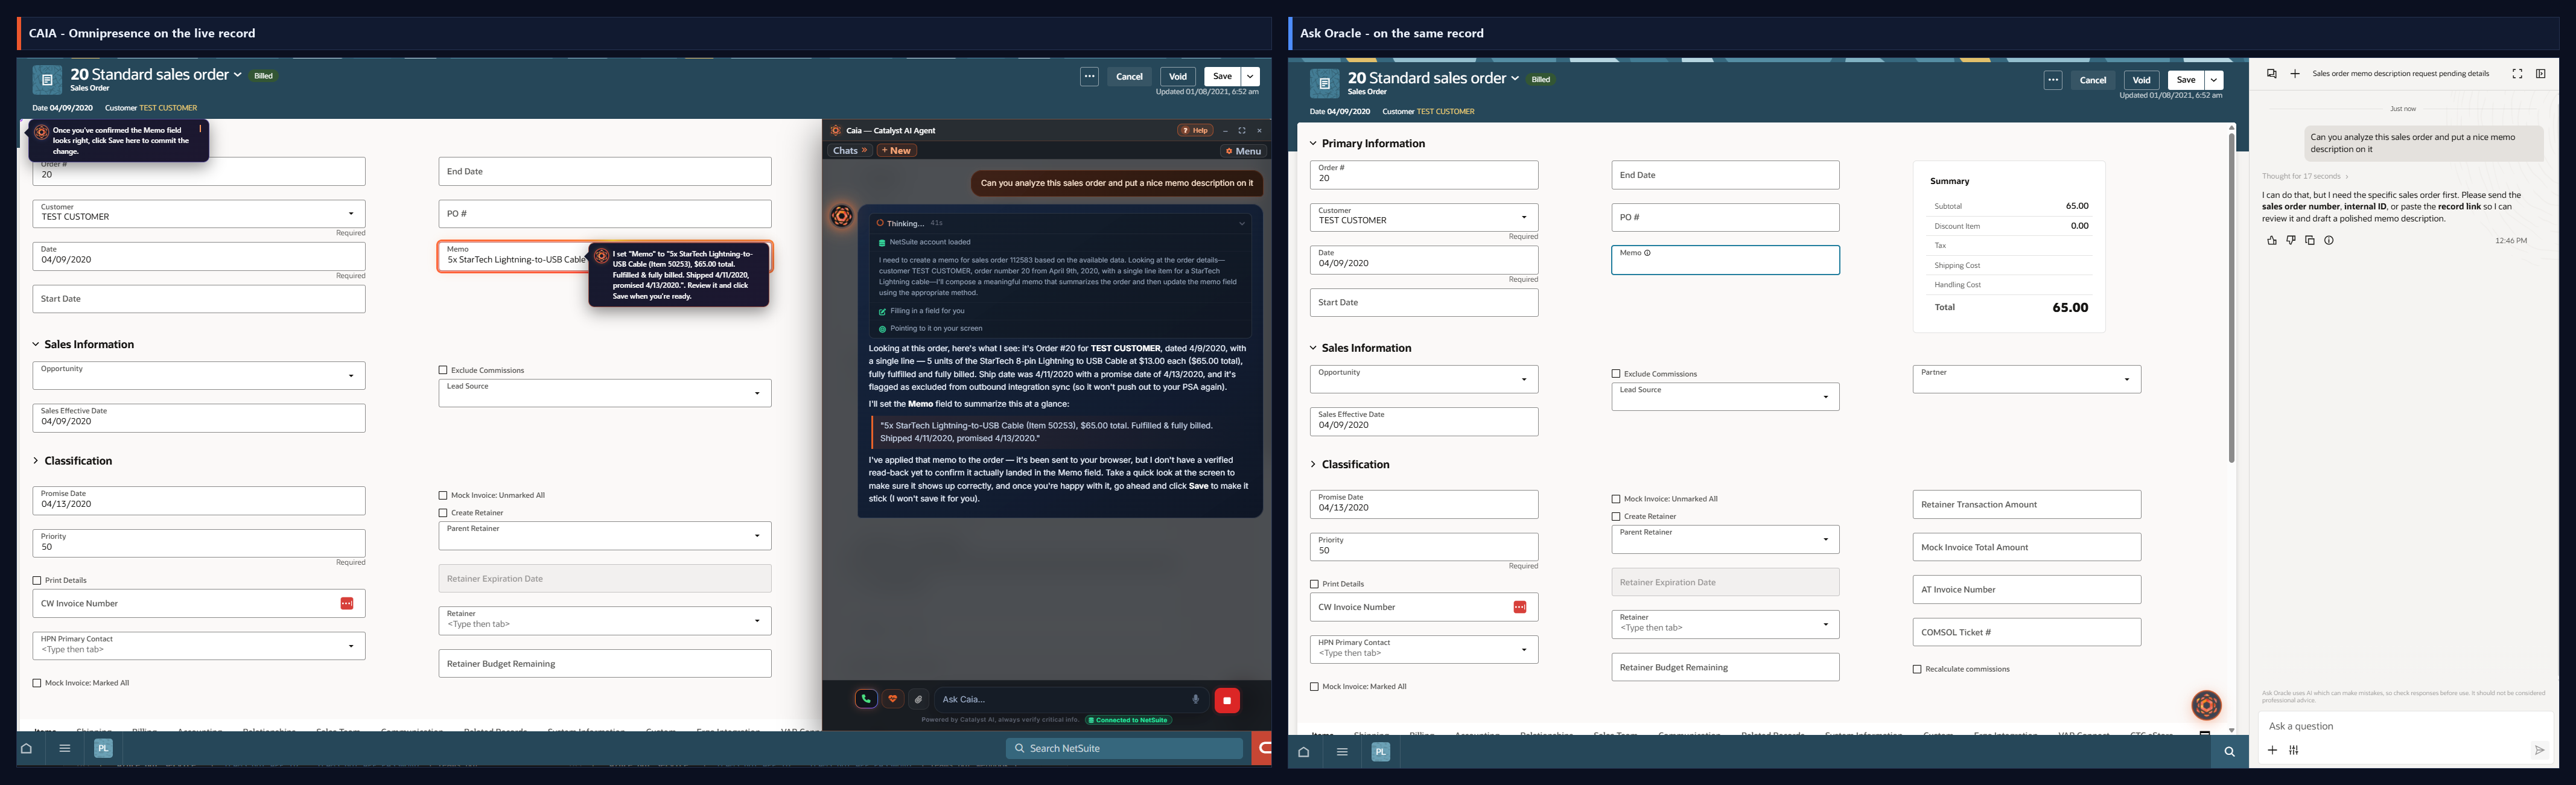Check Exclude Commissions in the Ask Oracle window
Viewport: 2576px width, 785px height.
1616,374
